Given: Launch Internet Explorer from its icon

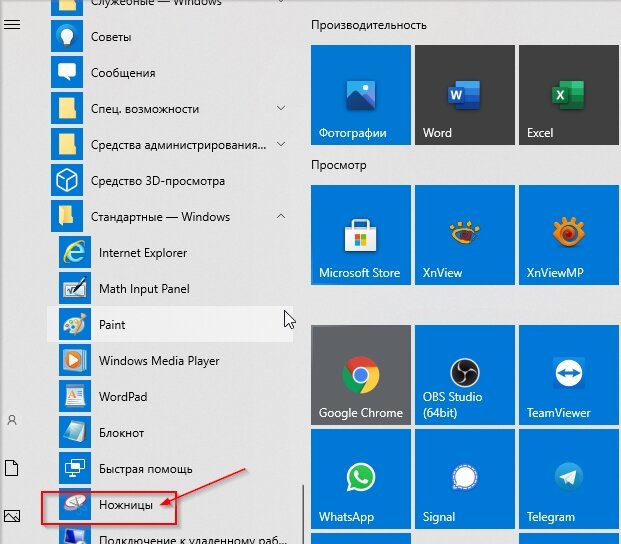Looking at the screenshot, I should click(75, 253).
